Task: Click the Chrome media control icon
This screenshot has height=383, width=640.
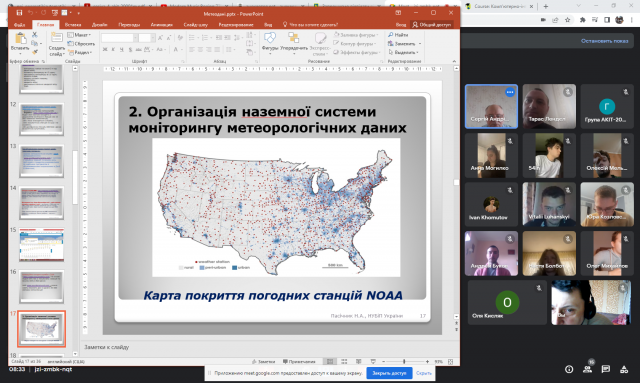Action: pos(595,20)
